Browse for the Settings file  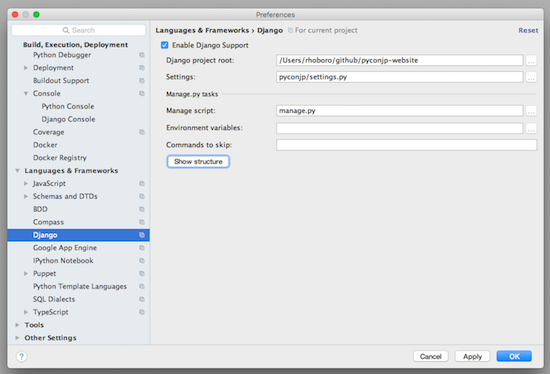[x=531, y=77]
